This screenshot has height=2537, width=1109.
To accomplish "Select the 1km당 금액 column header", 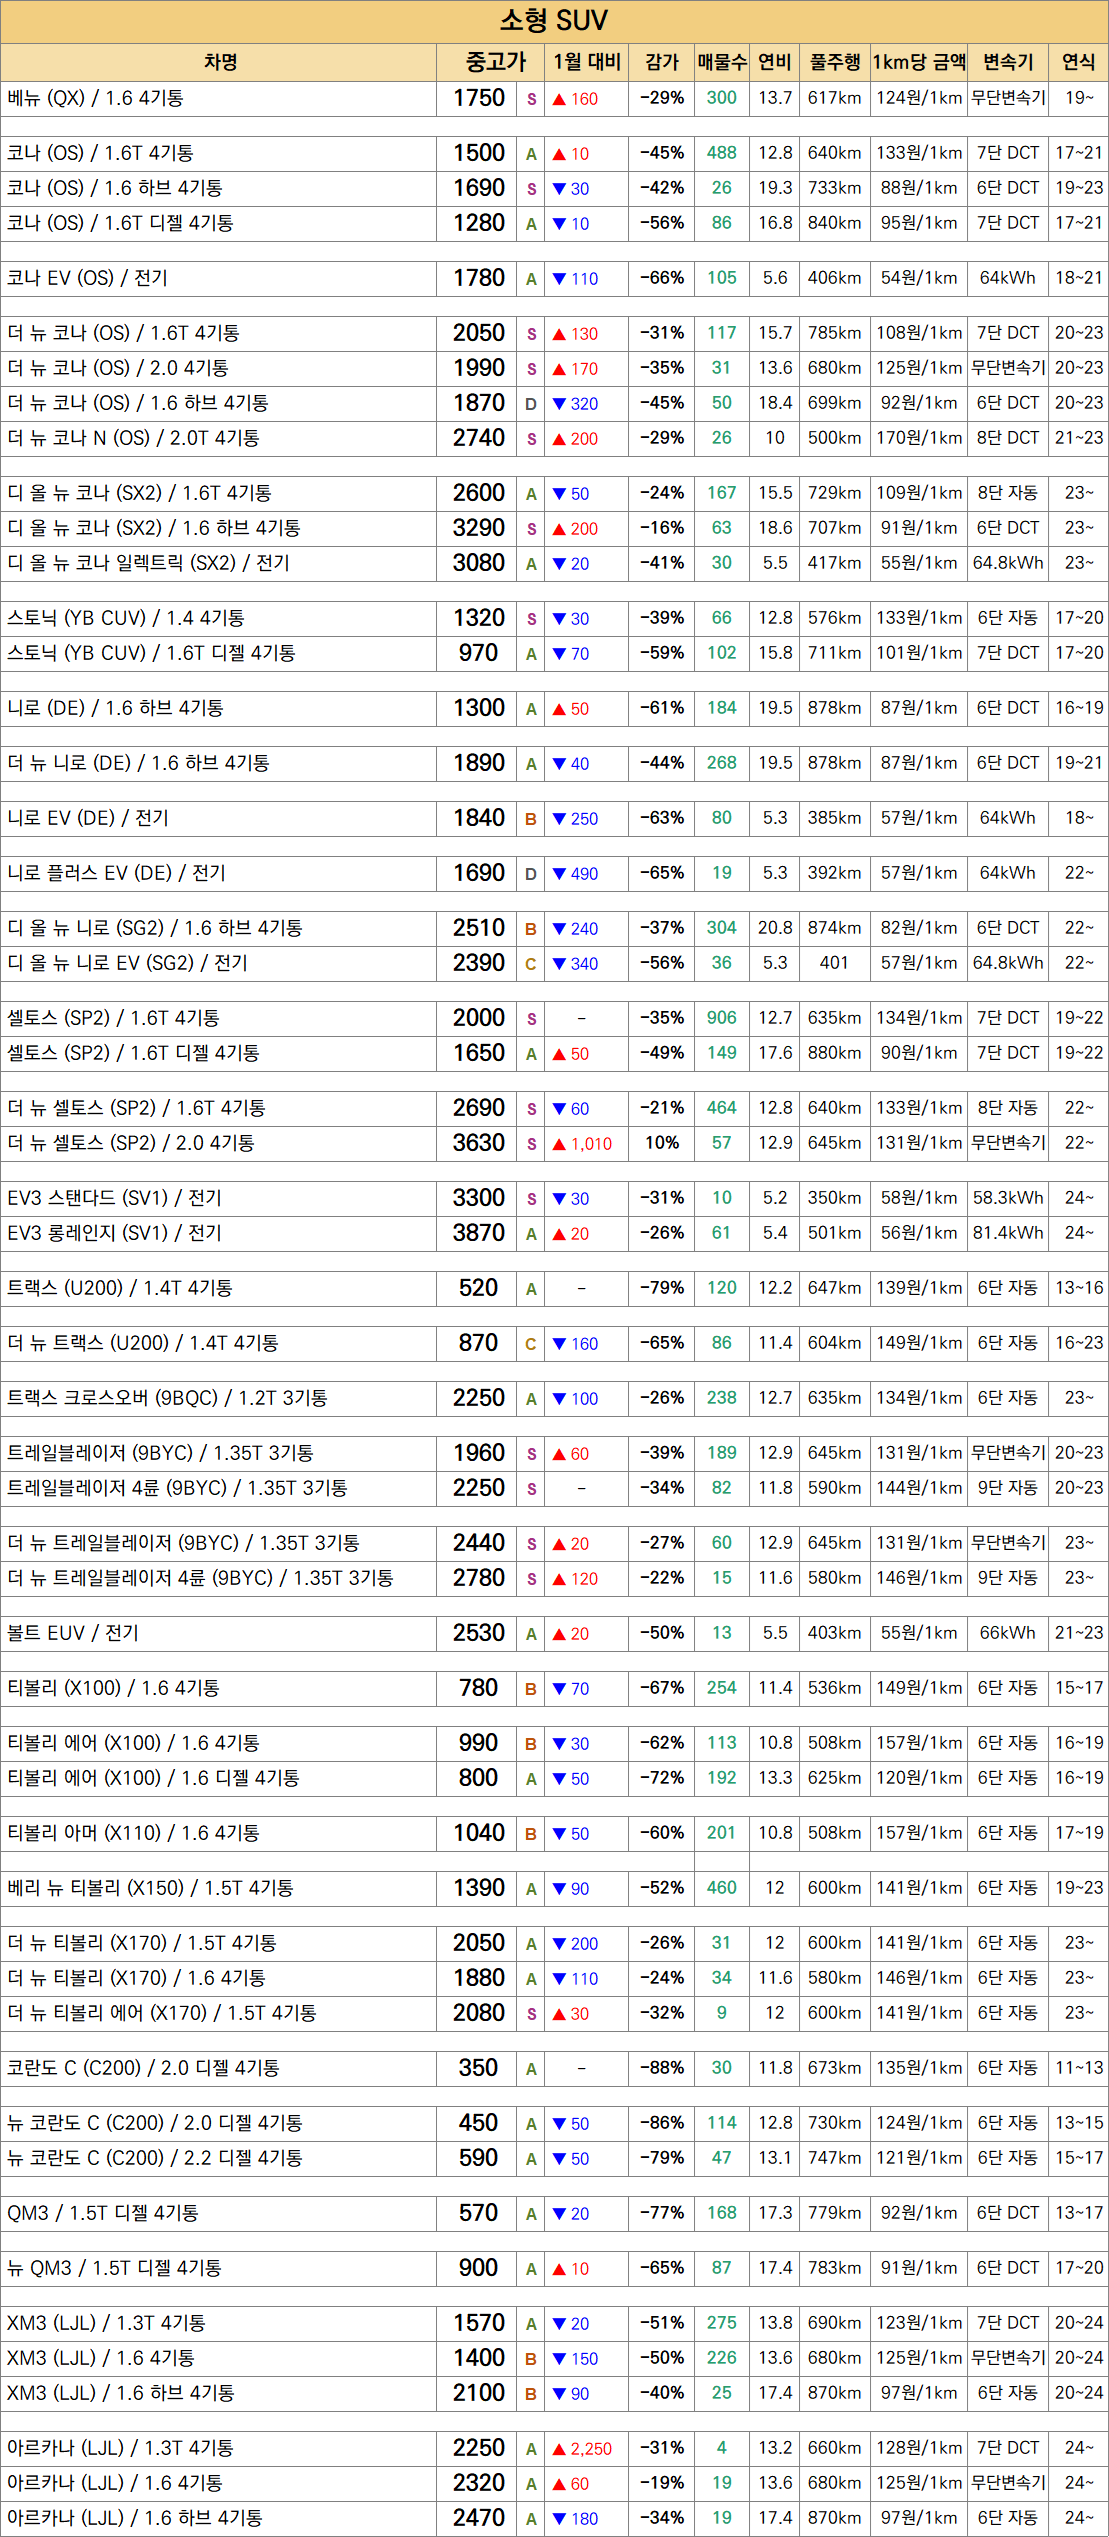I will (919, 62).
